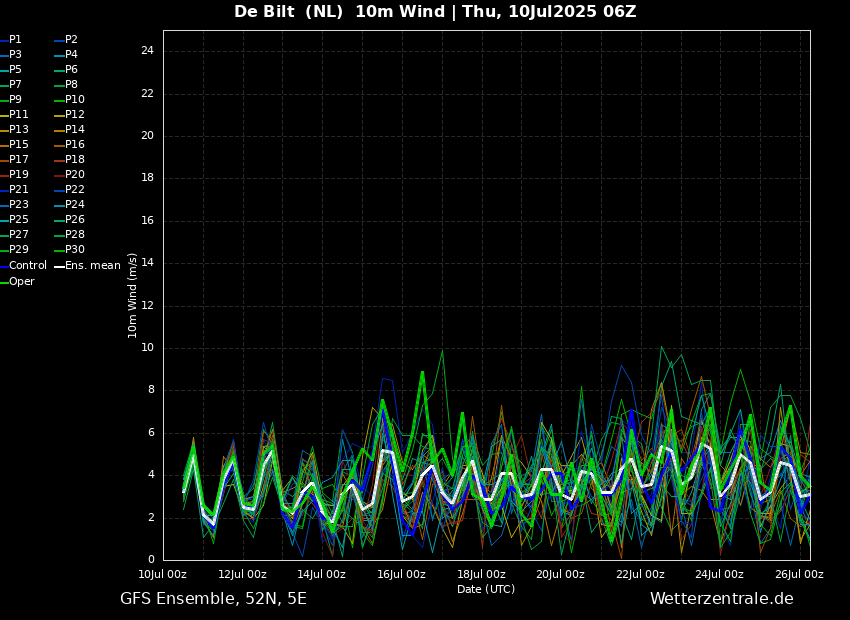Select the P10 legend label
Viewport: 850px width, 620px height.
75,100
